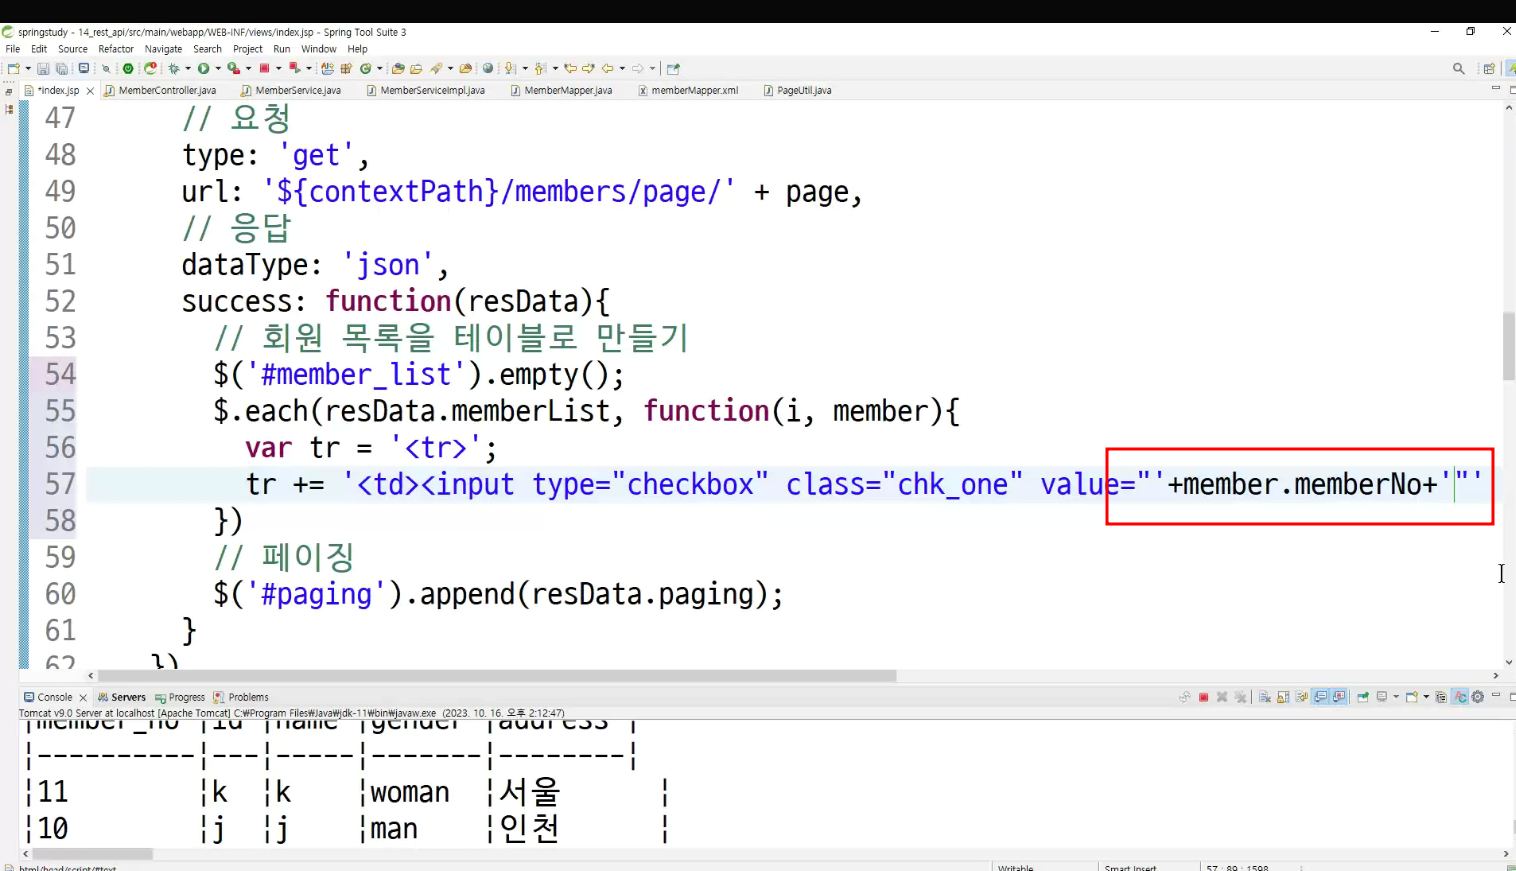Switch to the MemberController.java tab
Image resolution: width=1516 pixels, height=871 pixels.
tap(160, 90)
